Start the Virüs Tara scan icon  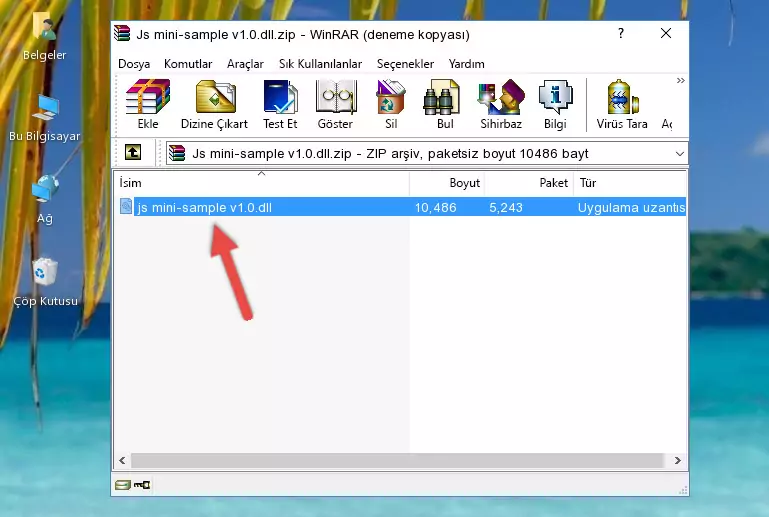pyautogui.click(x=622, y=104)
